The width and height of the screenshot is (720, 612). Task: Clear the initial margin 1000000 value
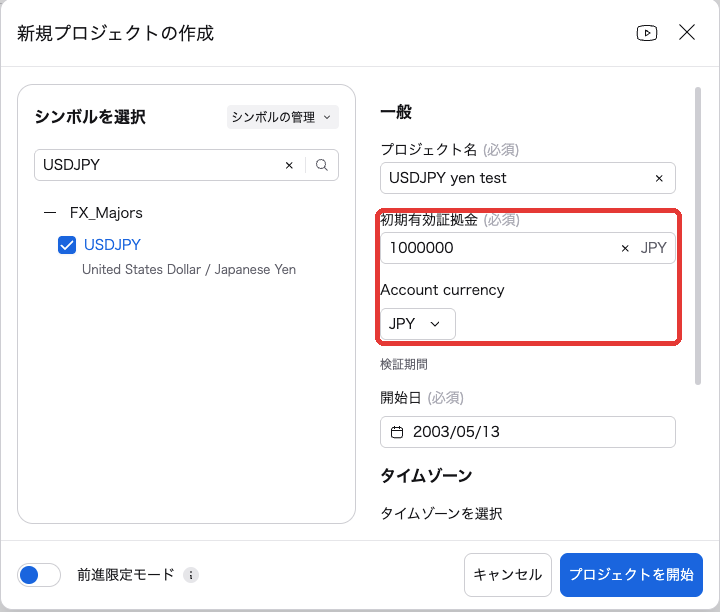click(624, 248)
